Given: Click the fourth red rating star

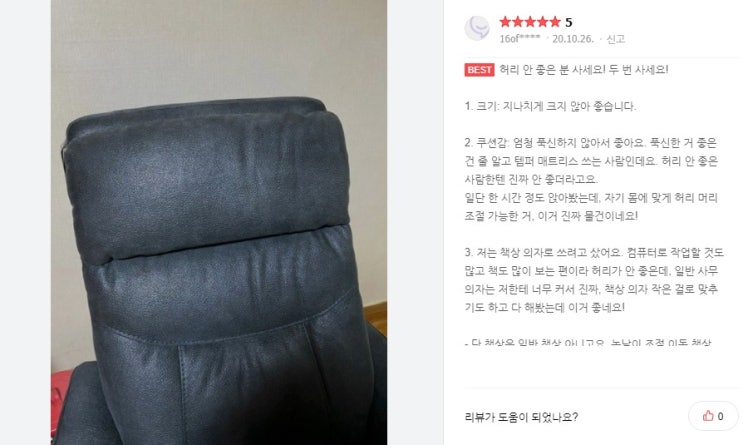Looking at the screenshot, I should (x=542, y=22).
